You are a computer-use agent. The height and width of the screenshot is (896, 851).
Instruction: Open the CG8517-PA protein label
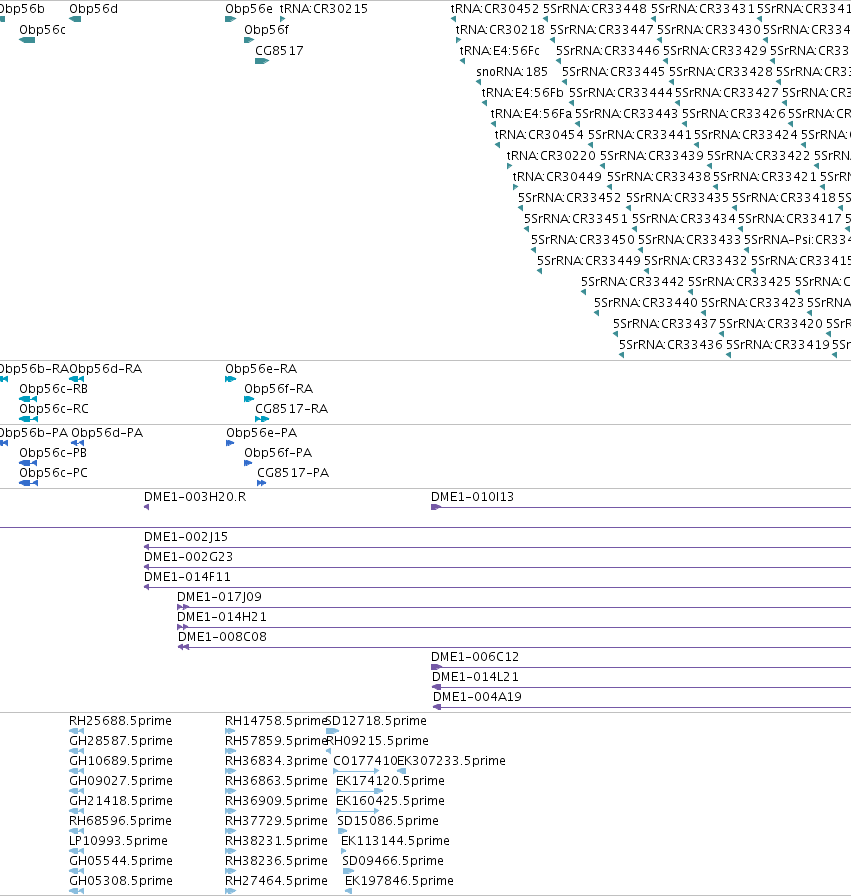293,473
